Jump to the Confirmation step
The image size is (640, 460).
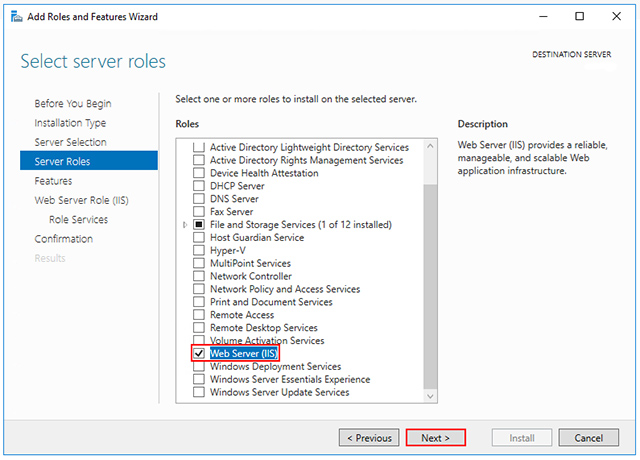[64, 239]
